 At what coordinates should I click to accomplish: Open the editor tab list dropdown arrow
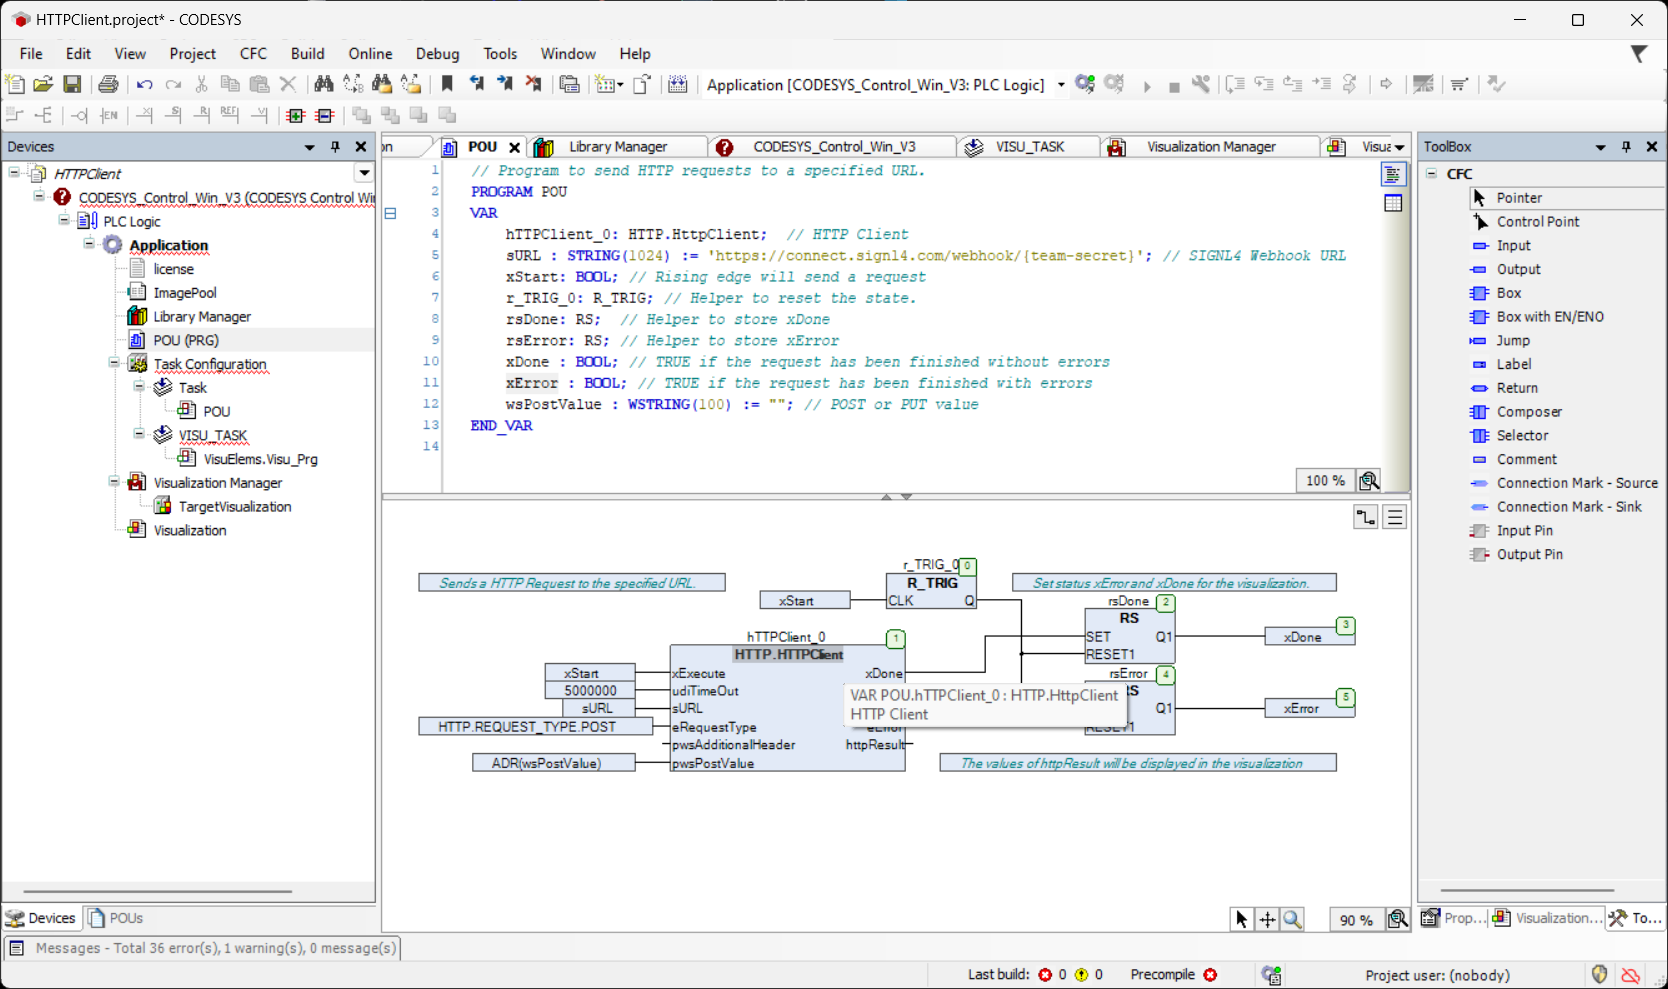pos(1399,147)
